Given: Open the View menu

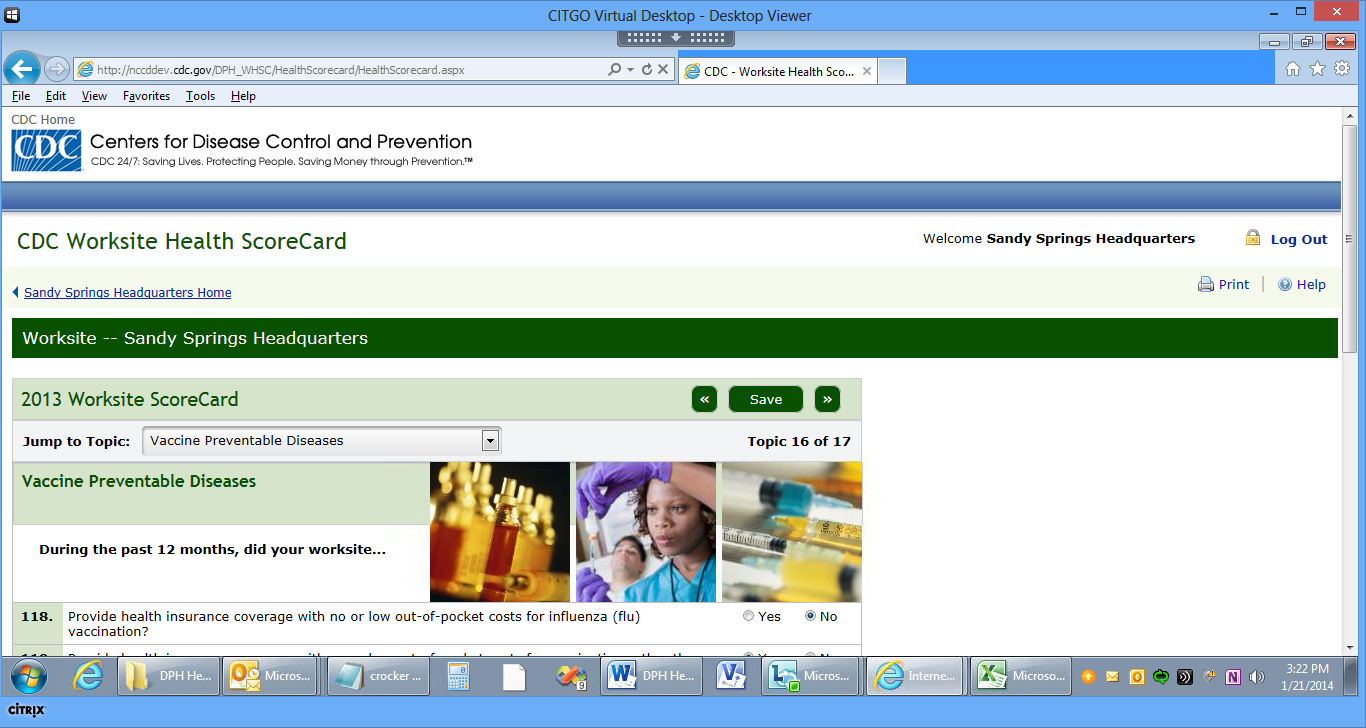Looking at the screenshot, I should tap(94, 96).
